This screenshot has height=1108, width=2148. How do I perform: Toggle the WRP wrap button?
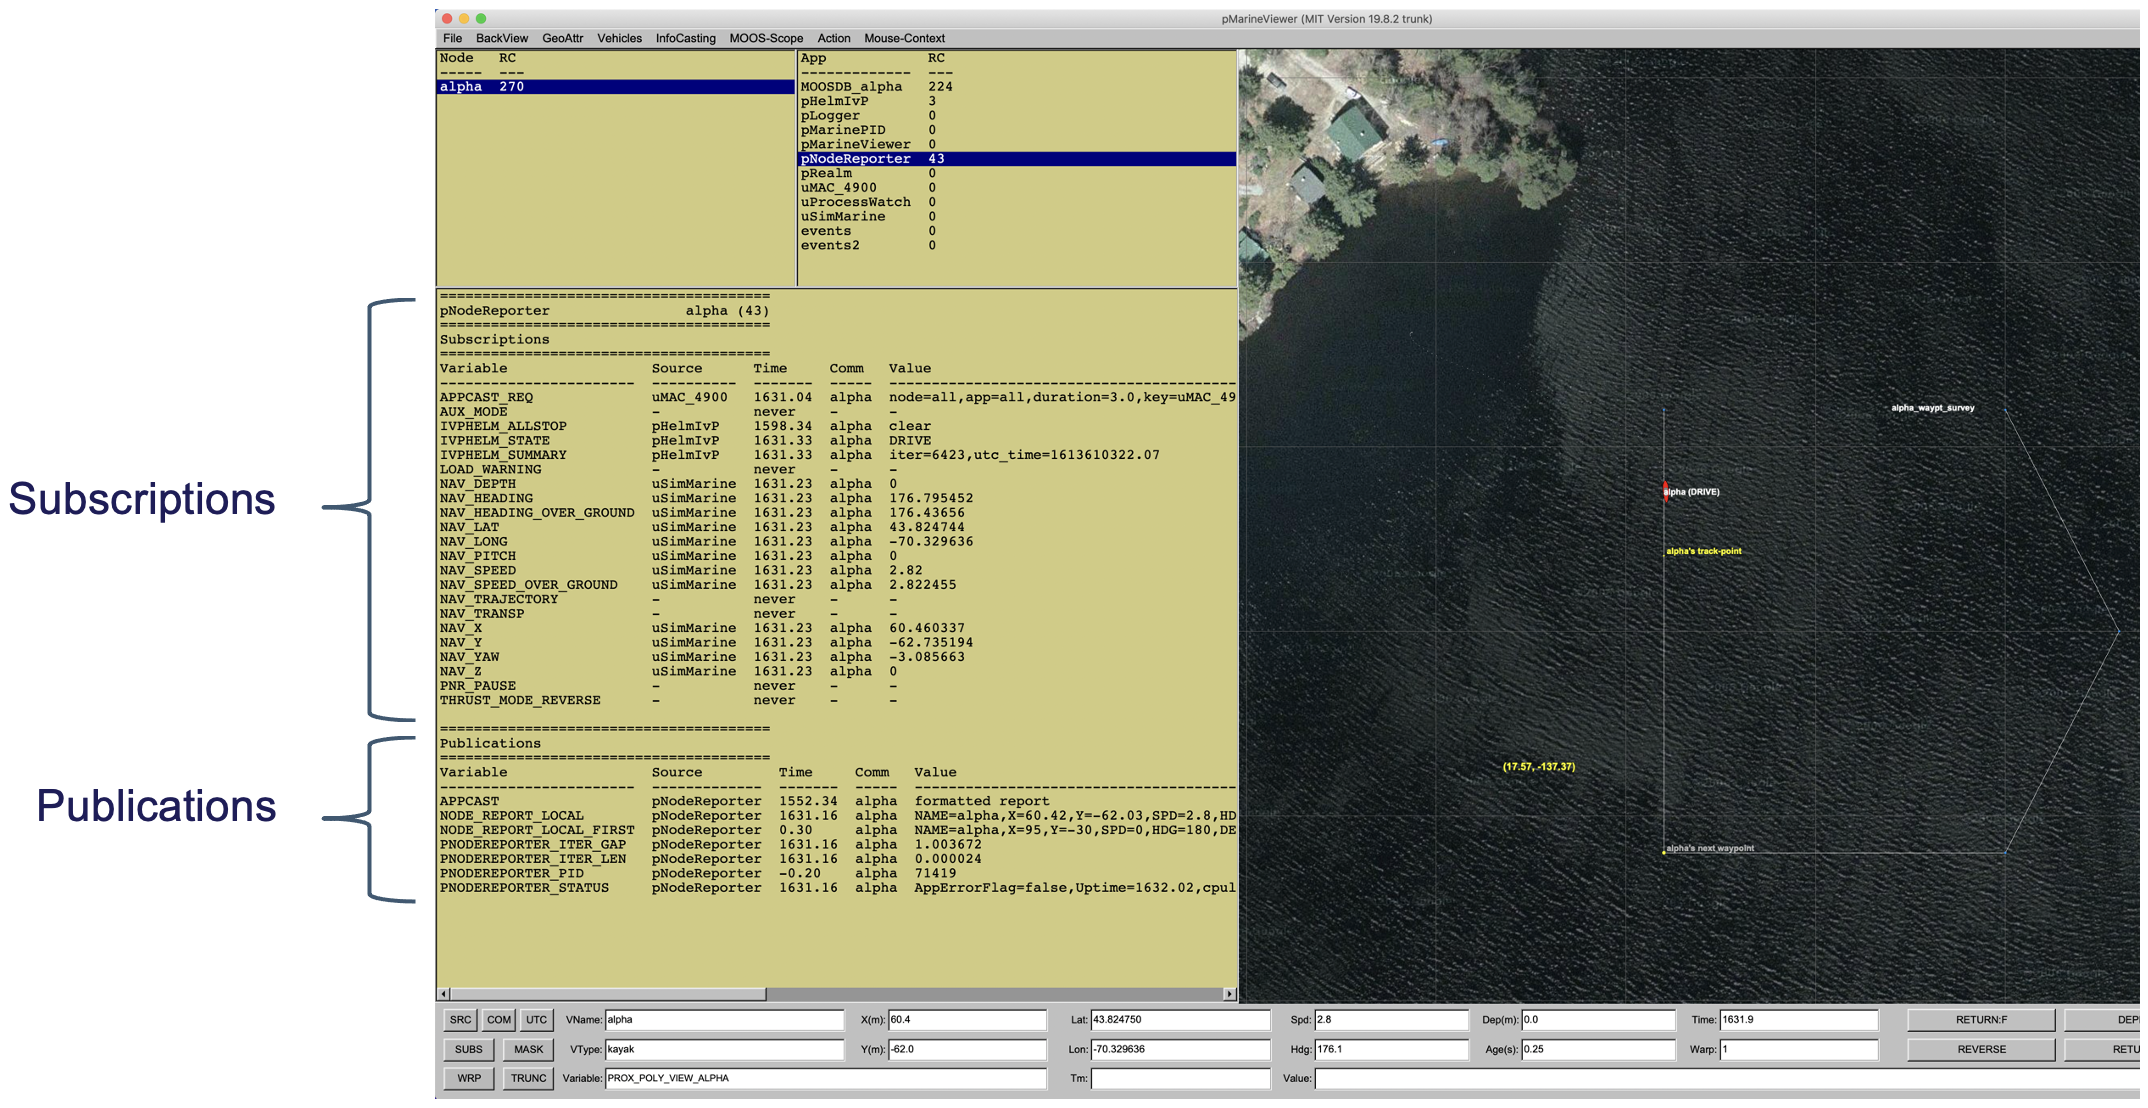468,1078
